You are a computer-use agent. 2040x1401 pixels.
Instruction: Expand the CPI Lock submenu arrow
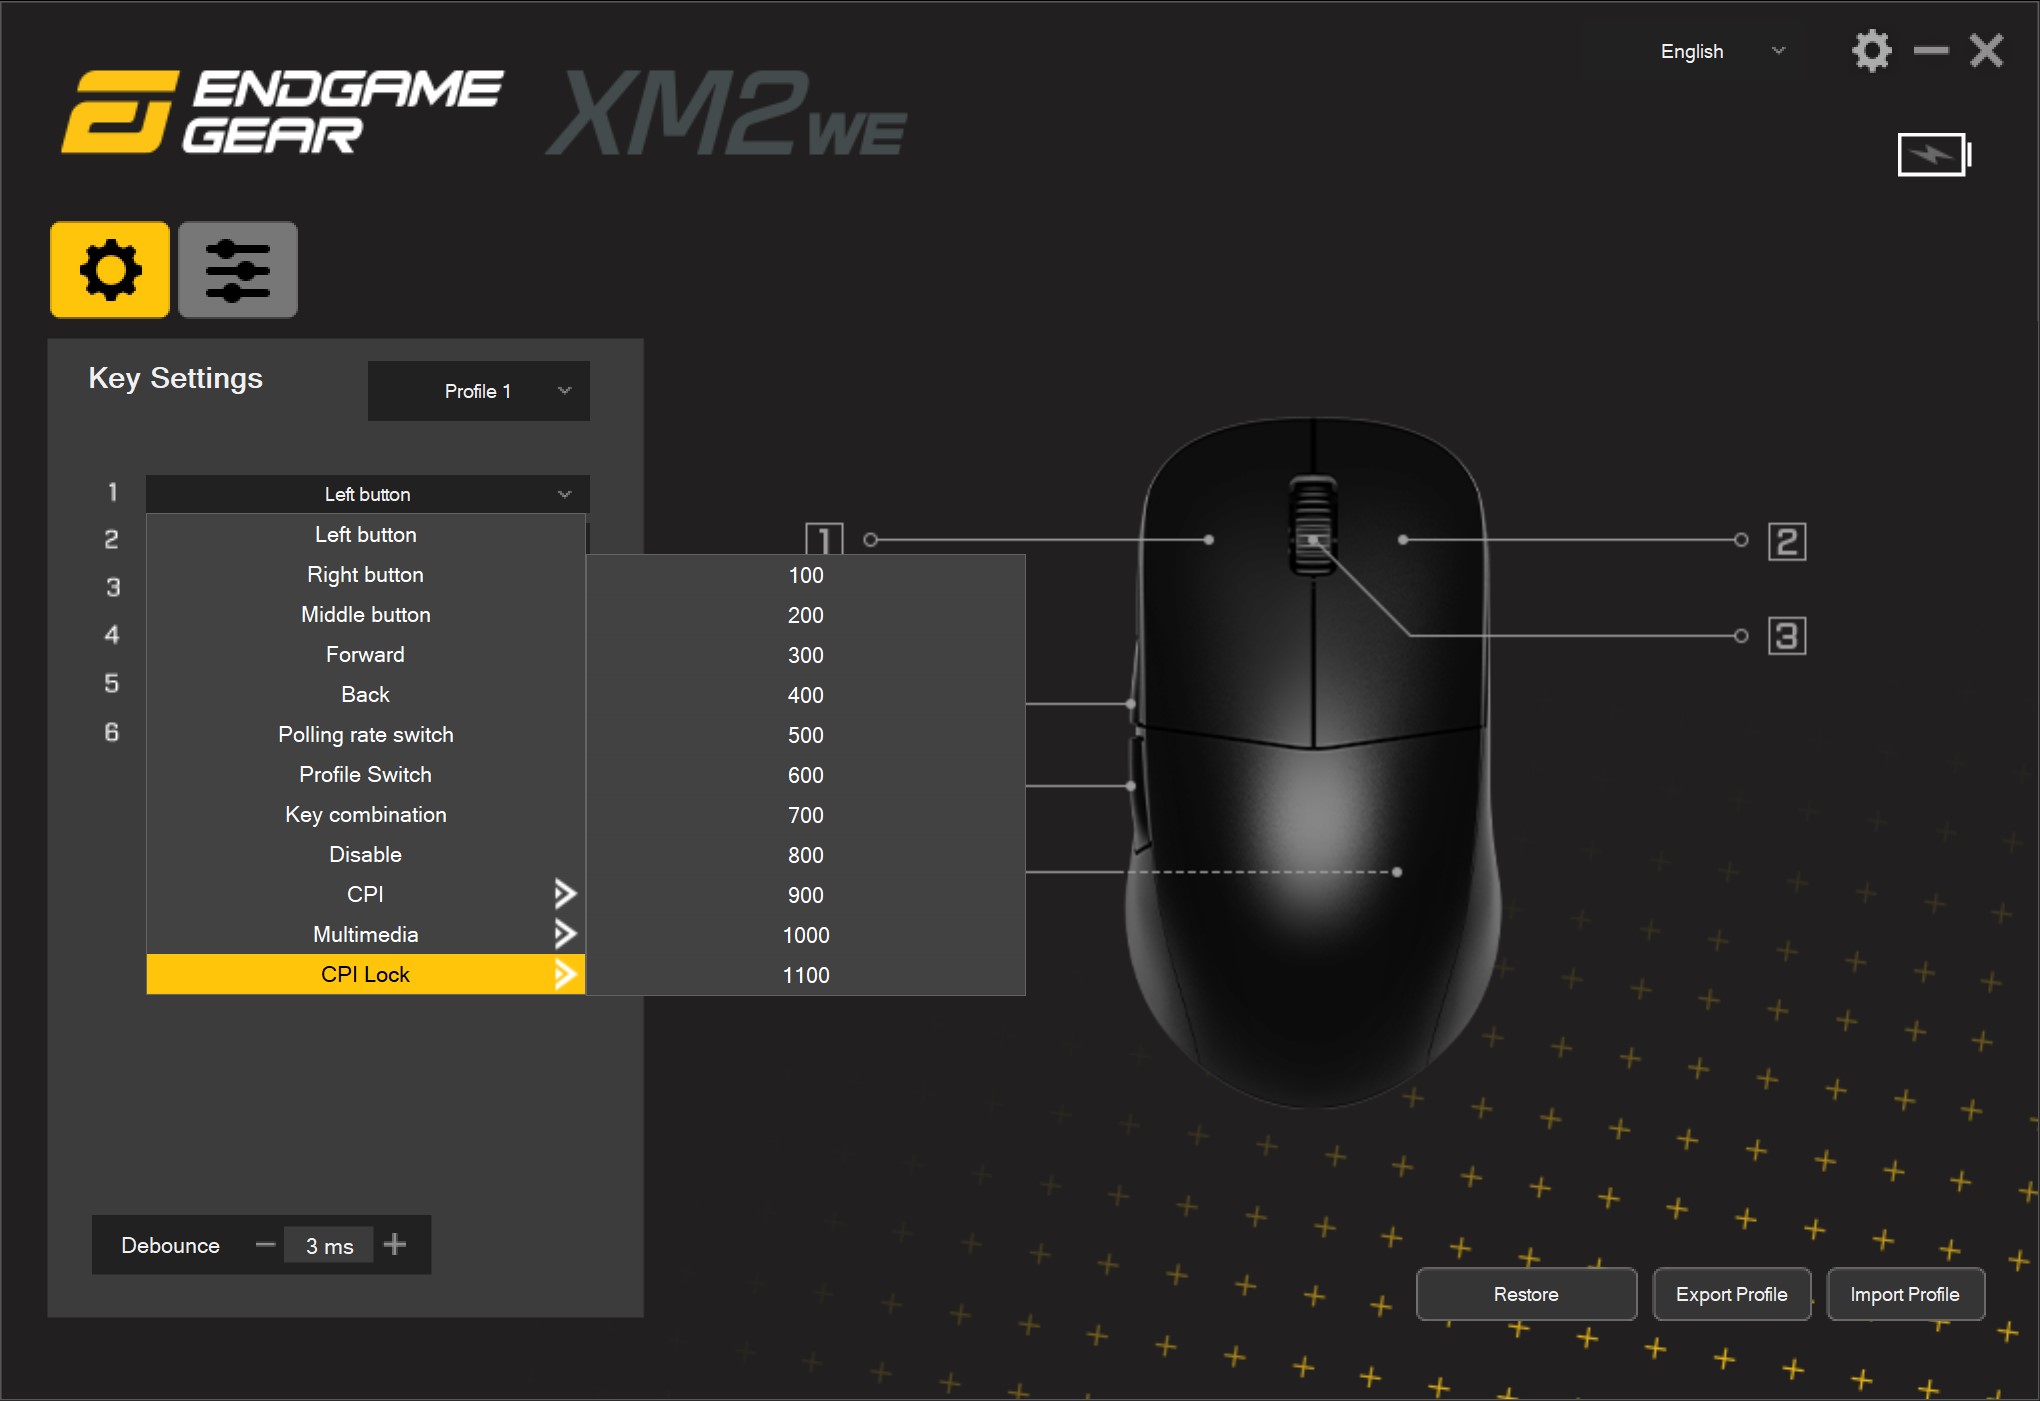click(x=565, y=973)
